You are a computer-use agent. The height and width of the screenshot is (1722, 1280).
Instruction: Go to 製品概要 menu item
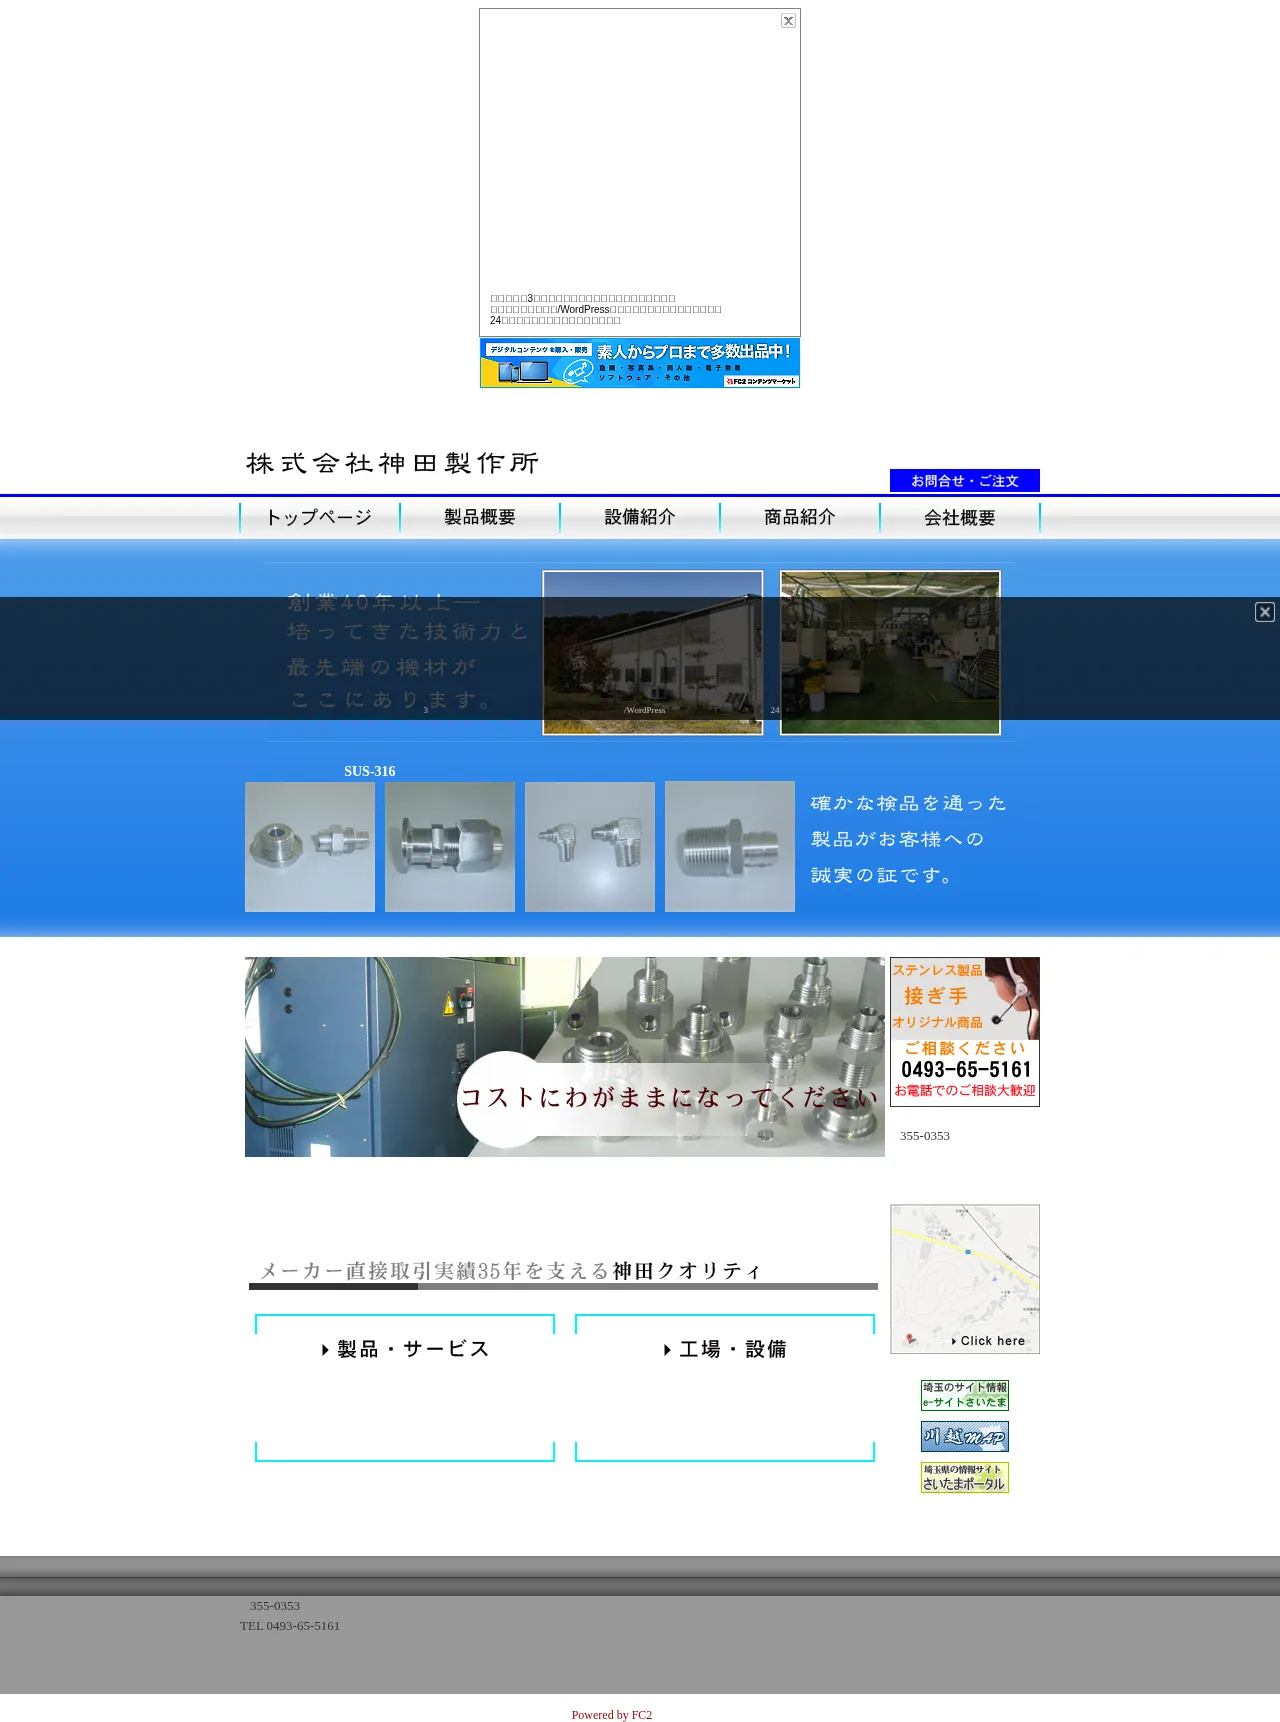click(x=480, y=518)
